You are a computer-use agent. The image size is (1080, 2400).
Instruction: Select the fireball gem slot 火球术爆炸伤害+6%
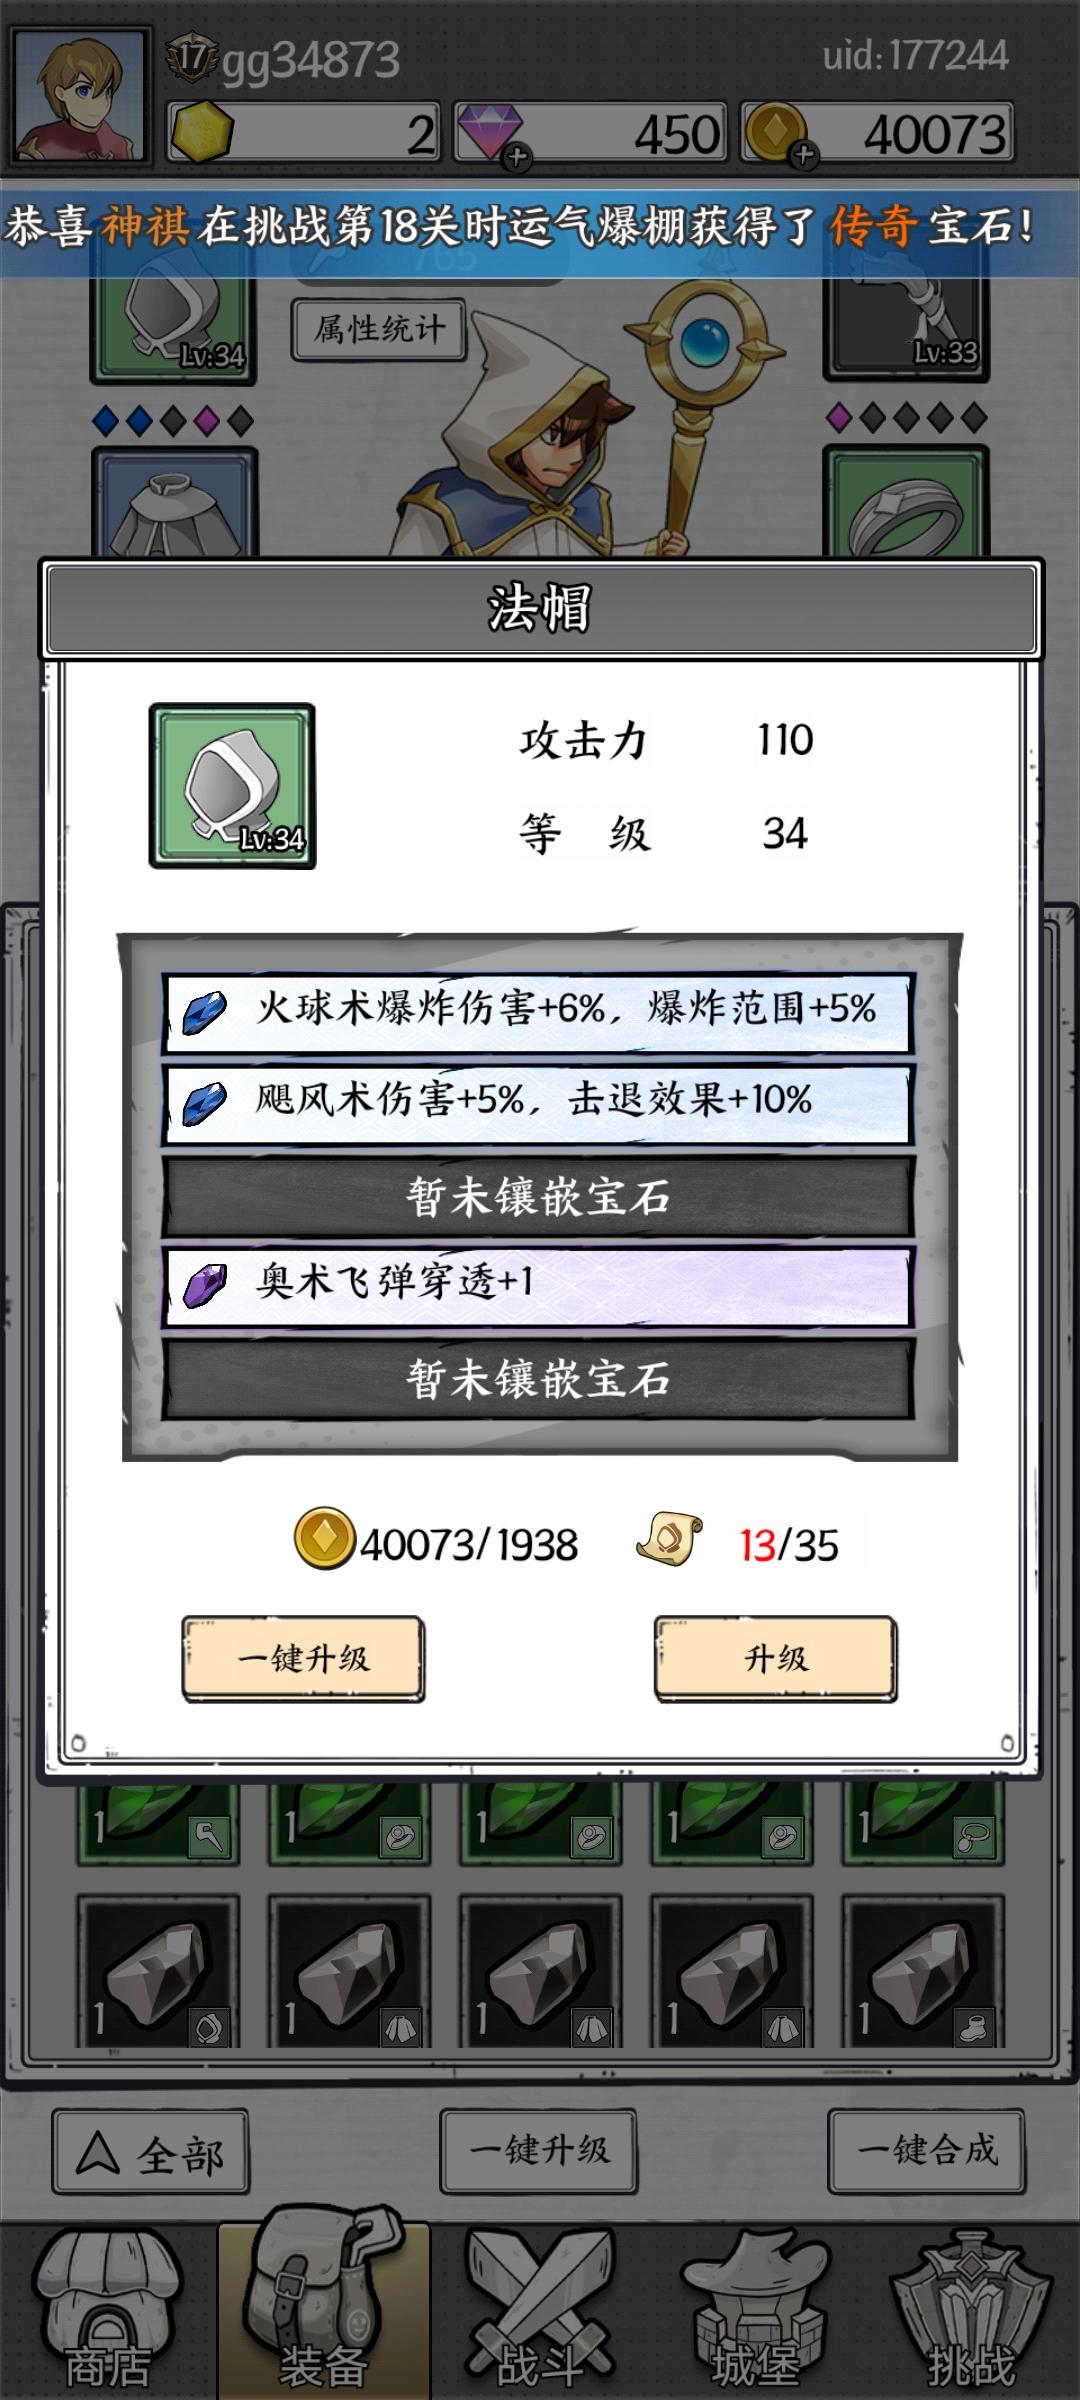[538, 1012]
